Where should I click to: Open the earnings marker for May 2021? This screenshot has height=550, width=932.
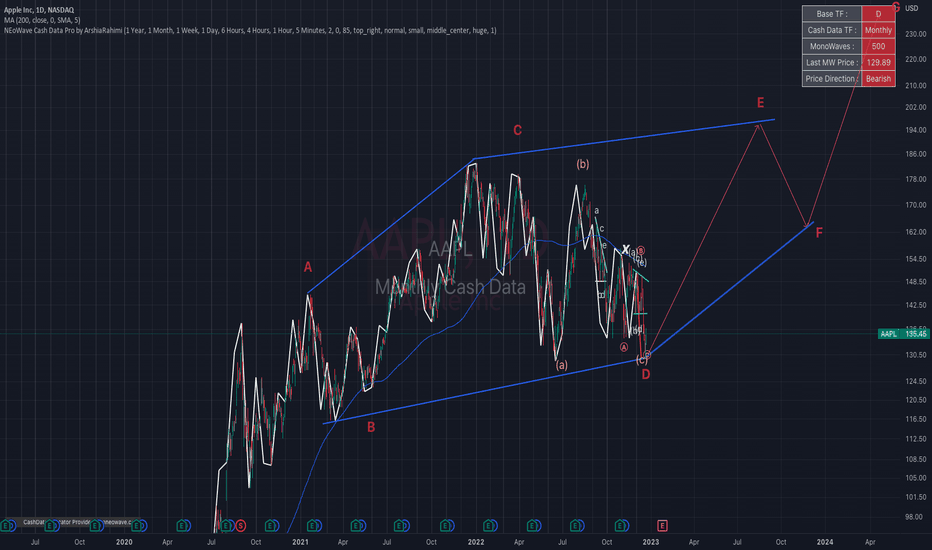pyautogui.click(x=357, y=526)
